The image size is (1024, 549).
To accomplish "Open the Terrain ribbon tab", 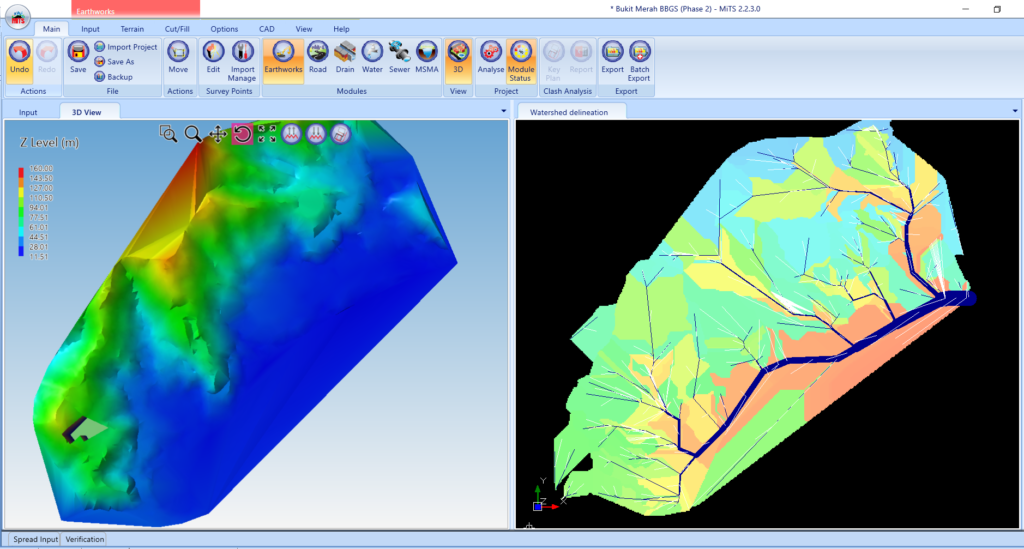I will point(132,29).
